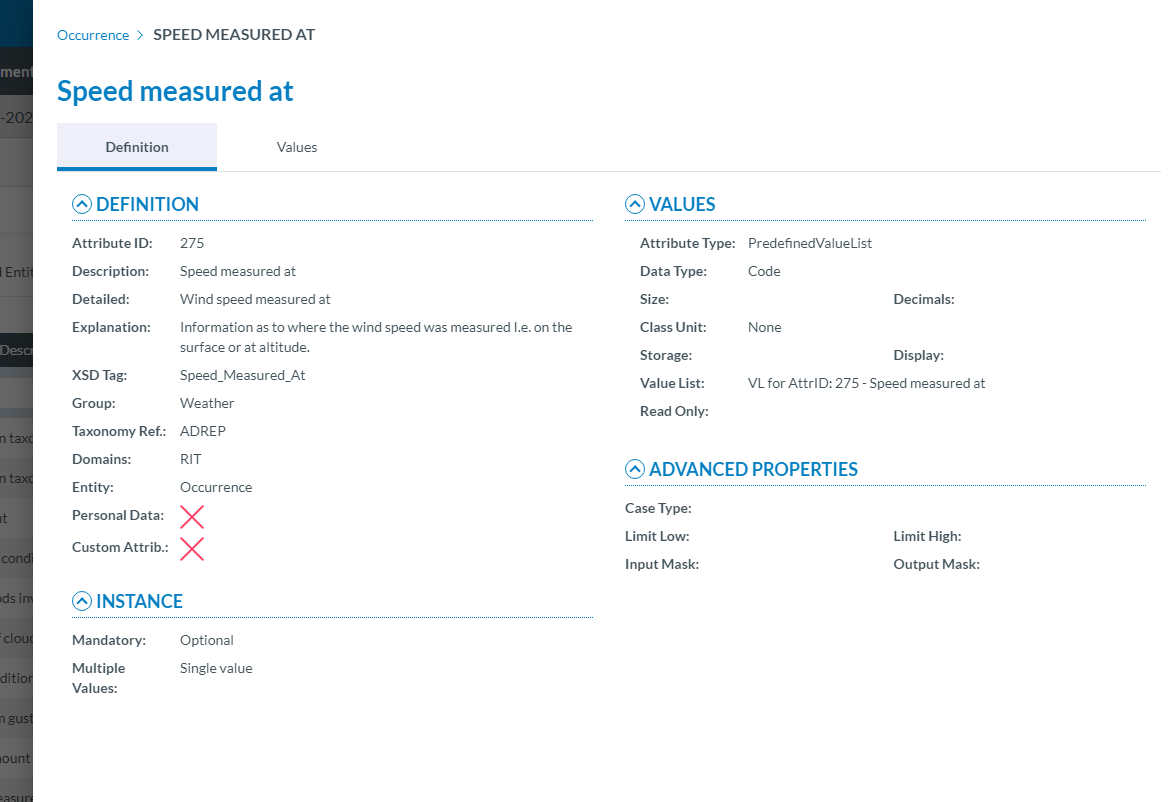This screenshot has height=802, width=1170.
Task: Click the PredefinedValueList attribute type value
Action: [x=810, y=243]
